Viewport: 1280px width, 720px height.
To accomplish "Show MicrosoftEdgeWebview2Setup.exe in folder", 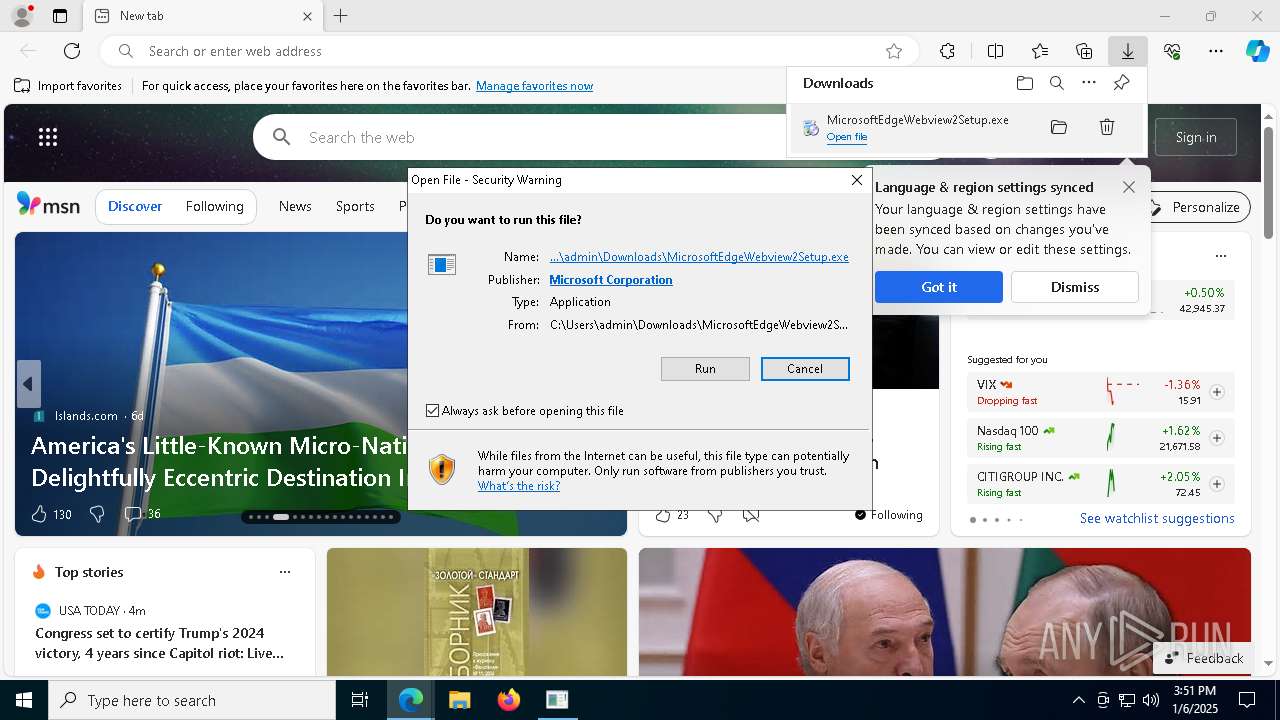I will pyautogui.click(x=1059, y=127).
